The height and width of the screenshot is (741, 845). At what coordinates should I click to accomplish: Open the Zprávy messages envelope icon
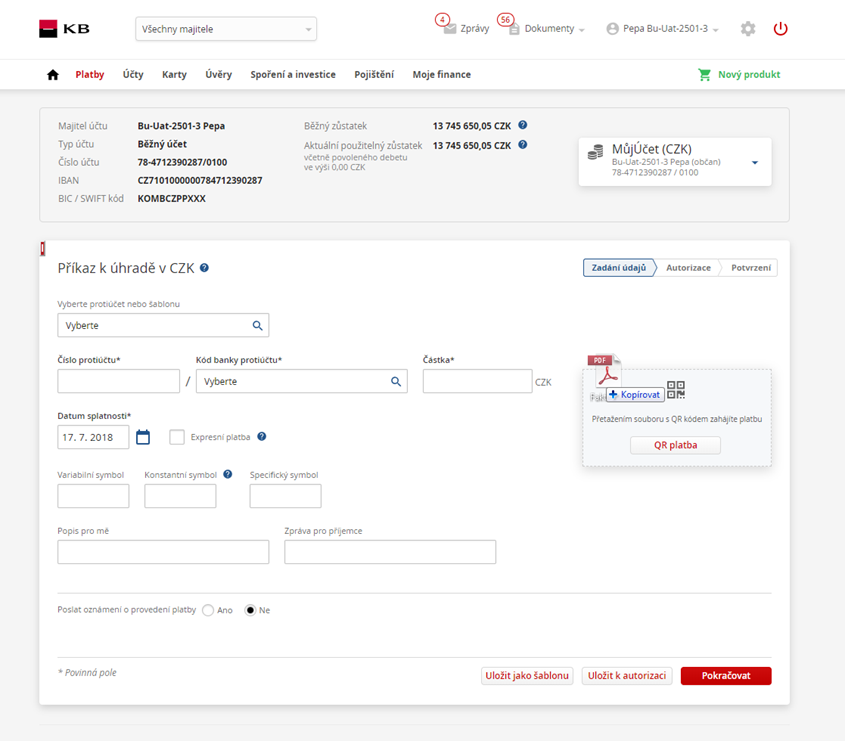click(450, 29)
